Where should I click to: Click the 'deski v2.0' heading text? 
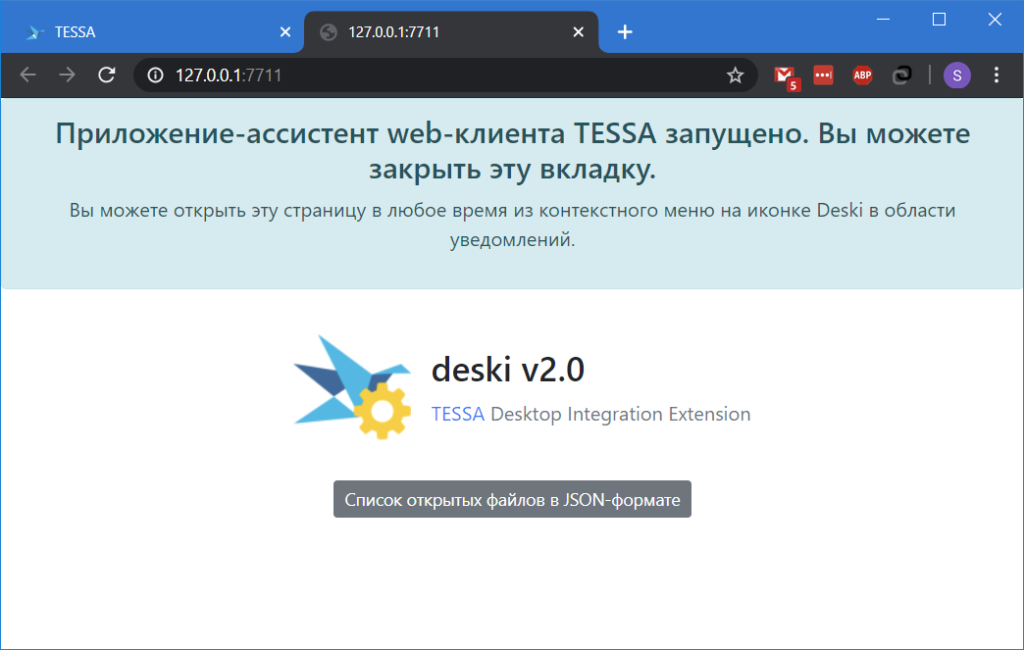(507, 369)
